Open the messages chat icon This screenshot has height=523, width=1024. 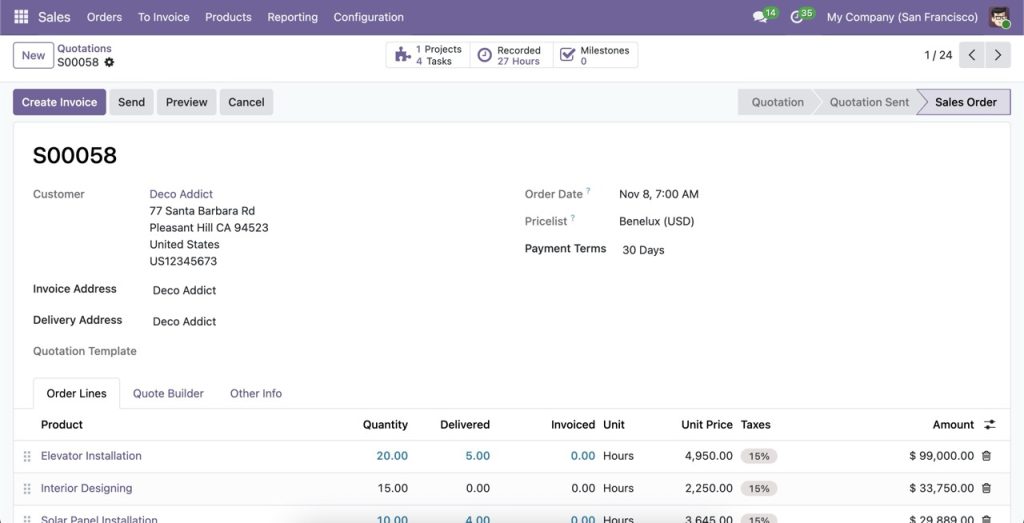(x=760, y=17)
